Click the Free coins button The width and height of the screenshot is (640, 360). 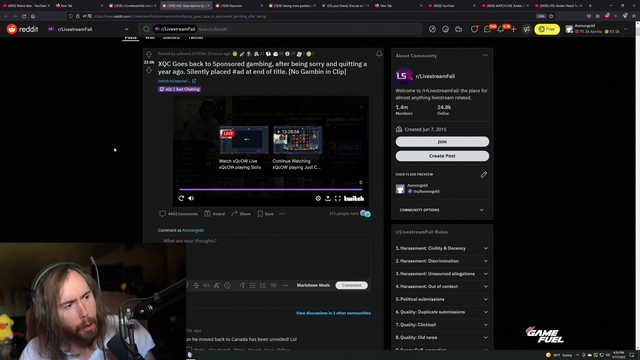coord(547,29)
